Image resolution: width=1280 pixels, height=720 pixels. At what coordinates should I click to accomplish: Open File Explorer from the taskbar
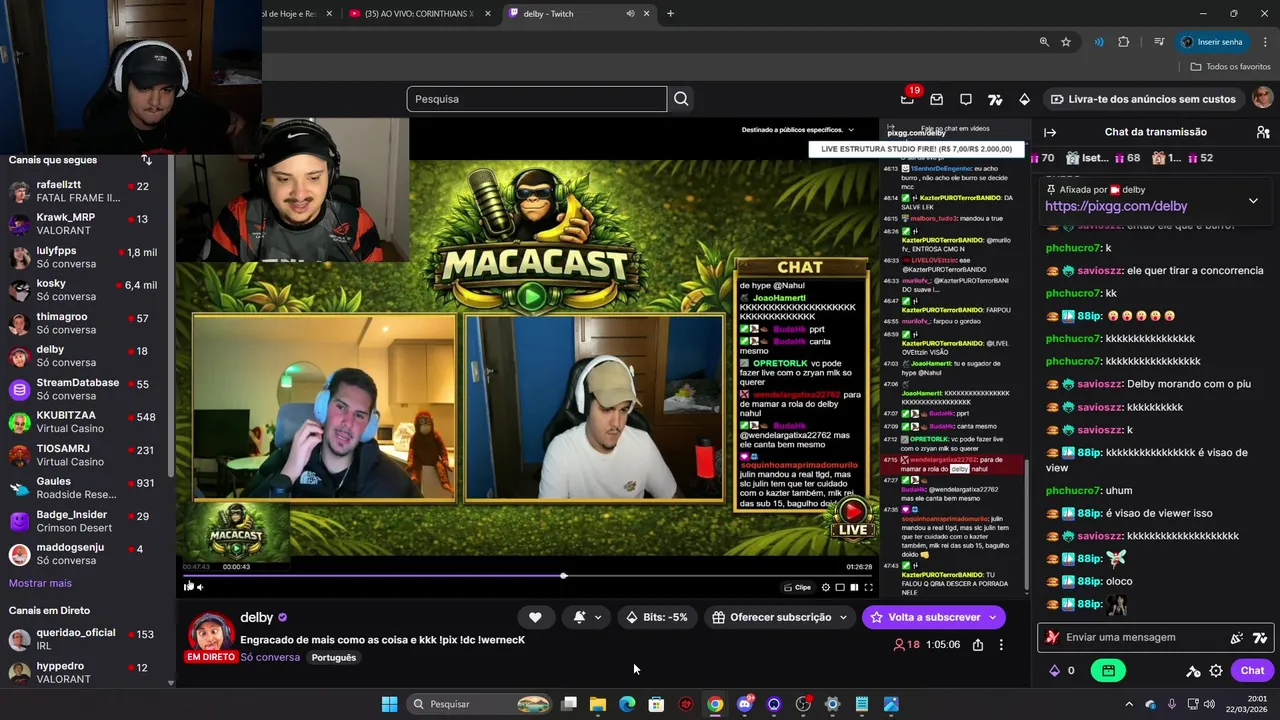pyautogui.click(x=598, y=704)
